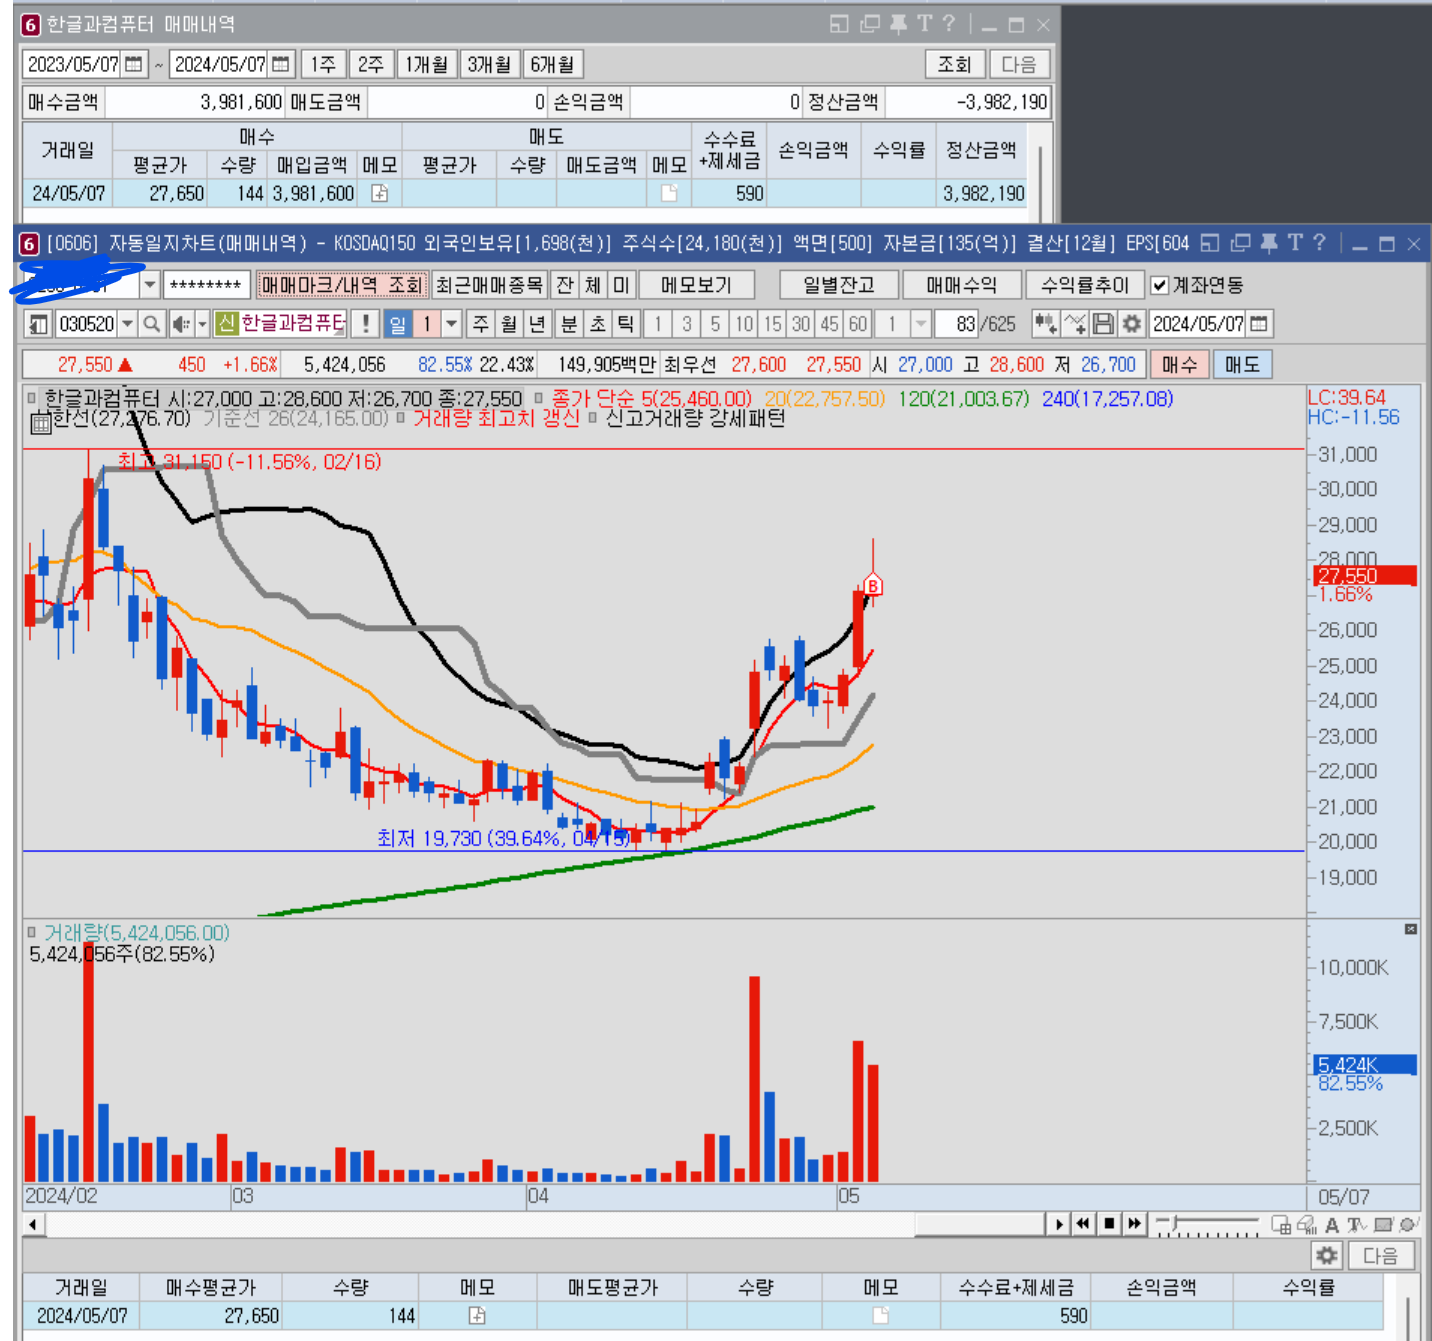Open sell memo icon in 24/05/07 row
1432x1341 pixels.
670,193
